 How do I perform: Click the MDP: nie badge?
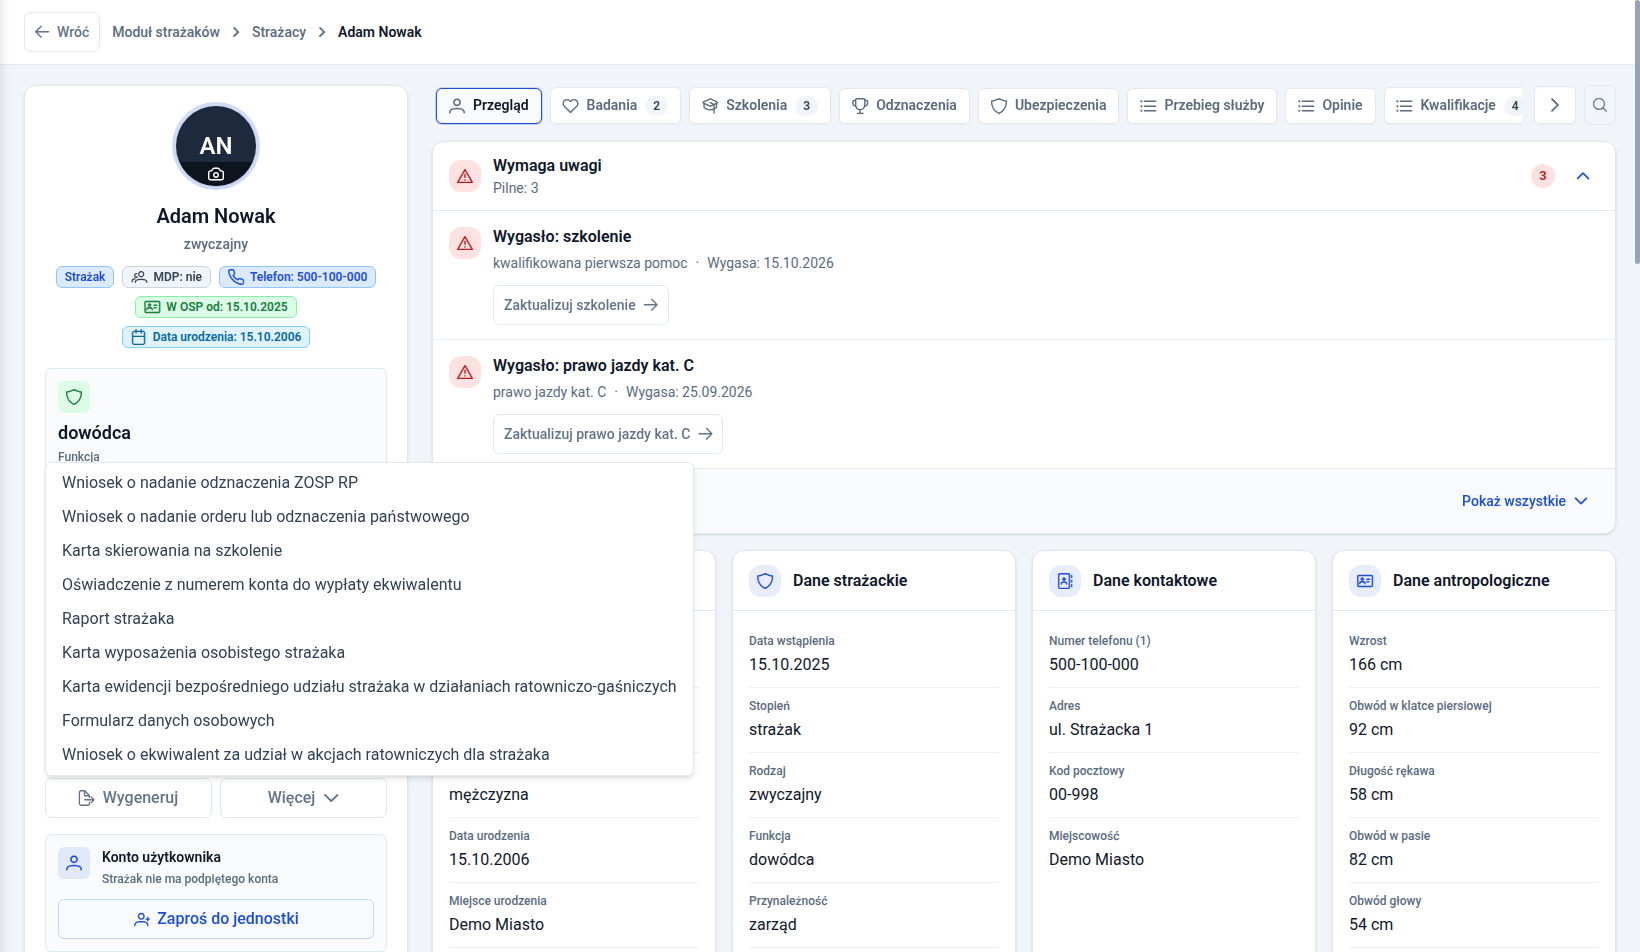pos(167,277)
